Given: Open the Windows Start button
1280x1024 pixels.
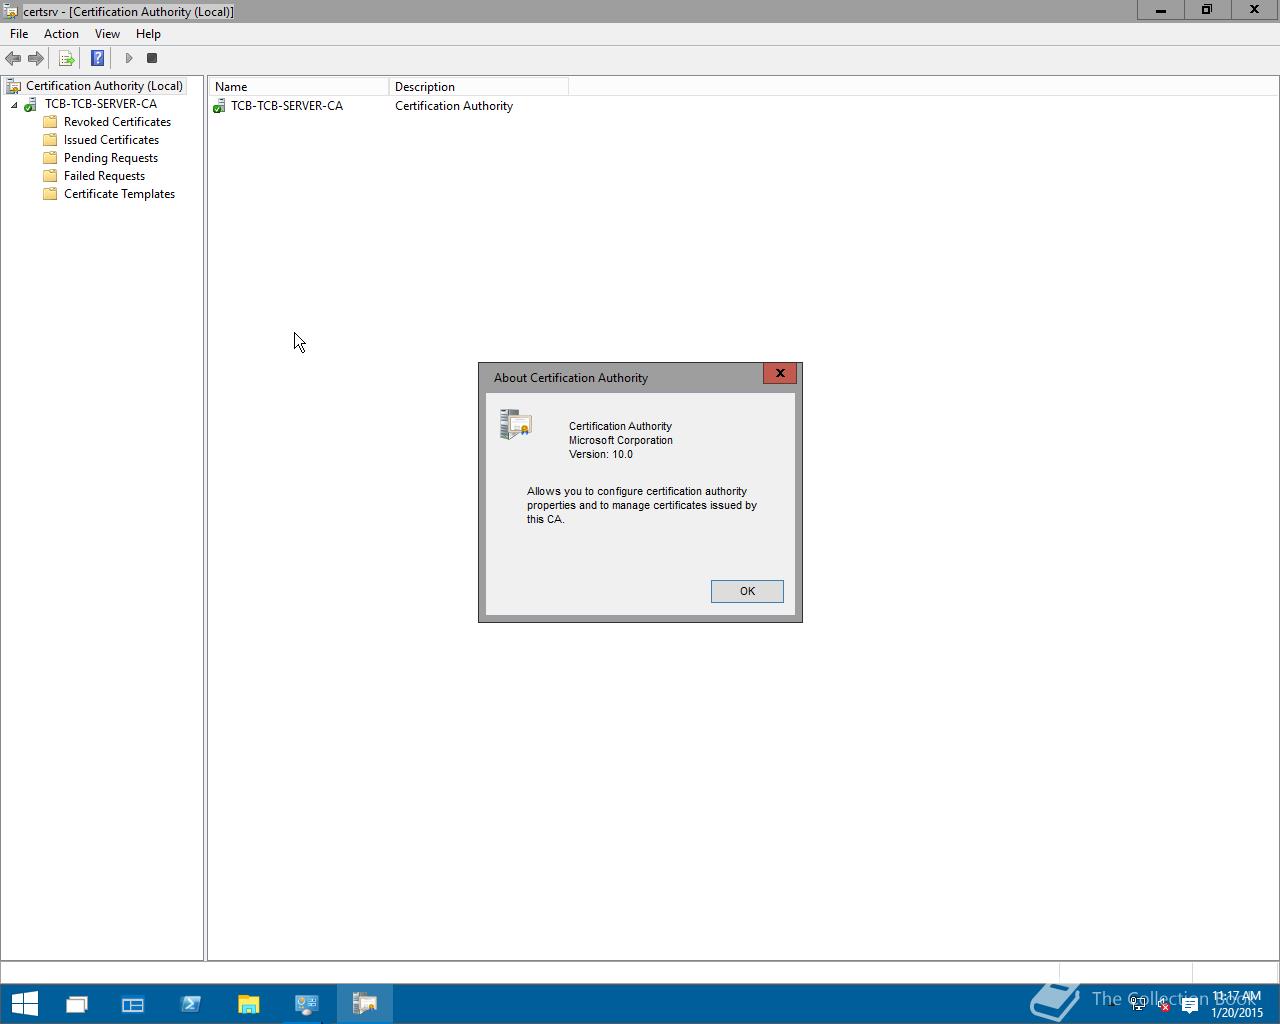Looking at the screenshot, I should (x=24, y=1003).
